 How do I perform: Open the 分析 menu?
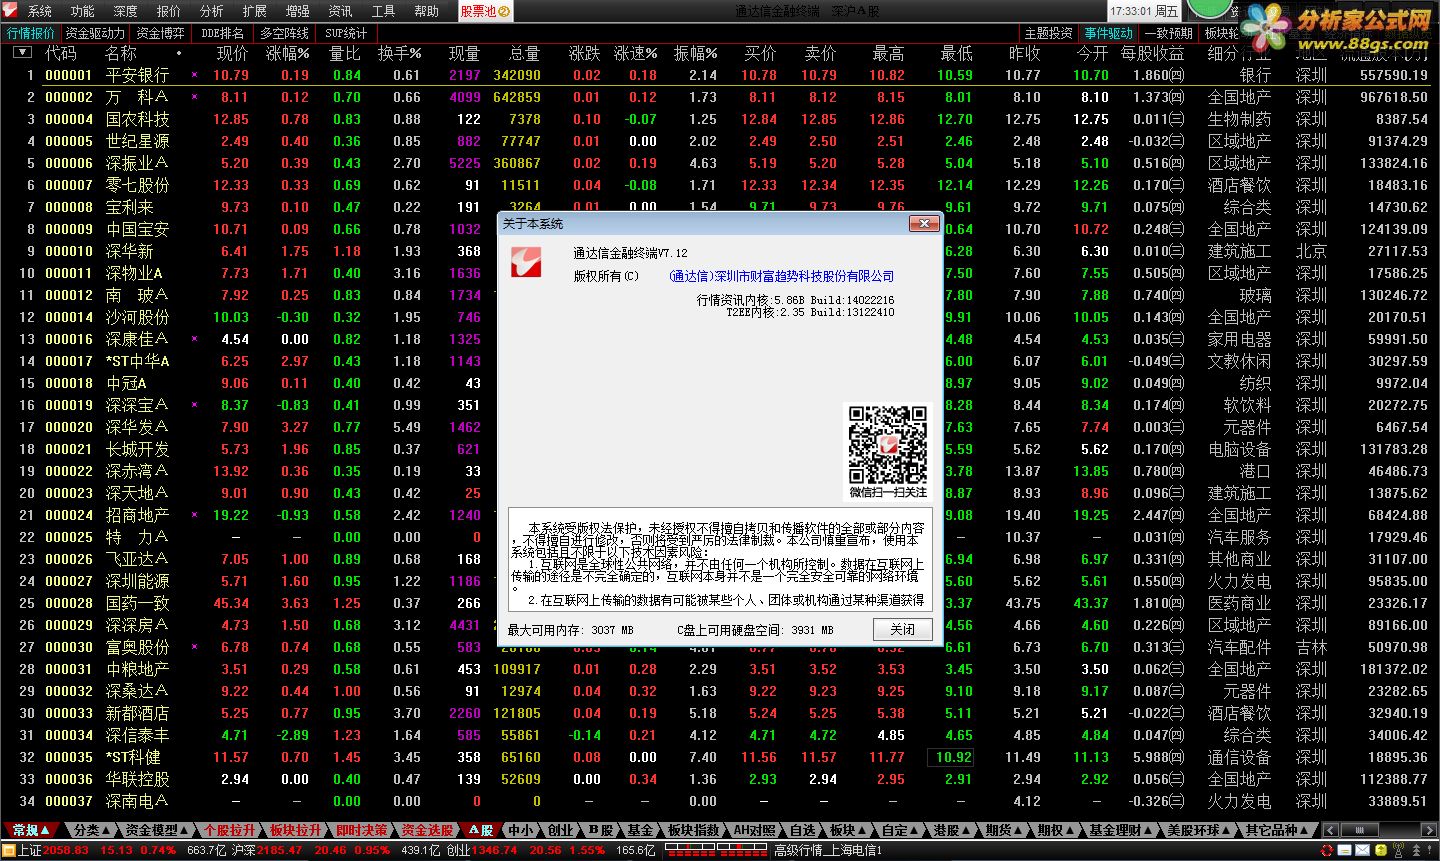click(212, 11)
